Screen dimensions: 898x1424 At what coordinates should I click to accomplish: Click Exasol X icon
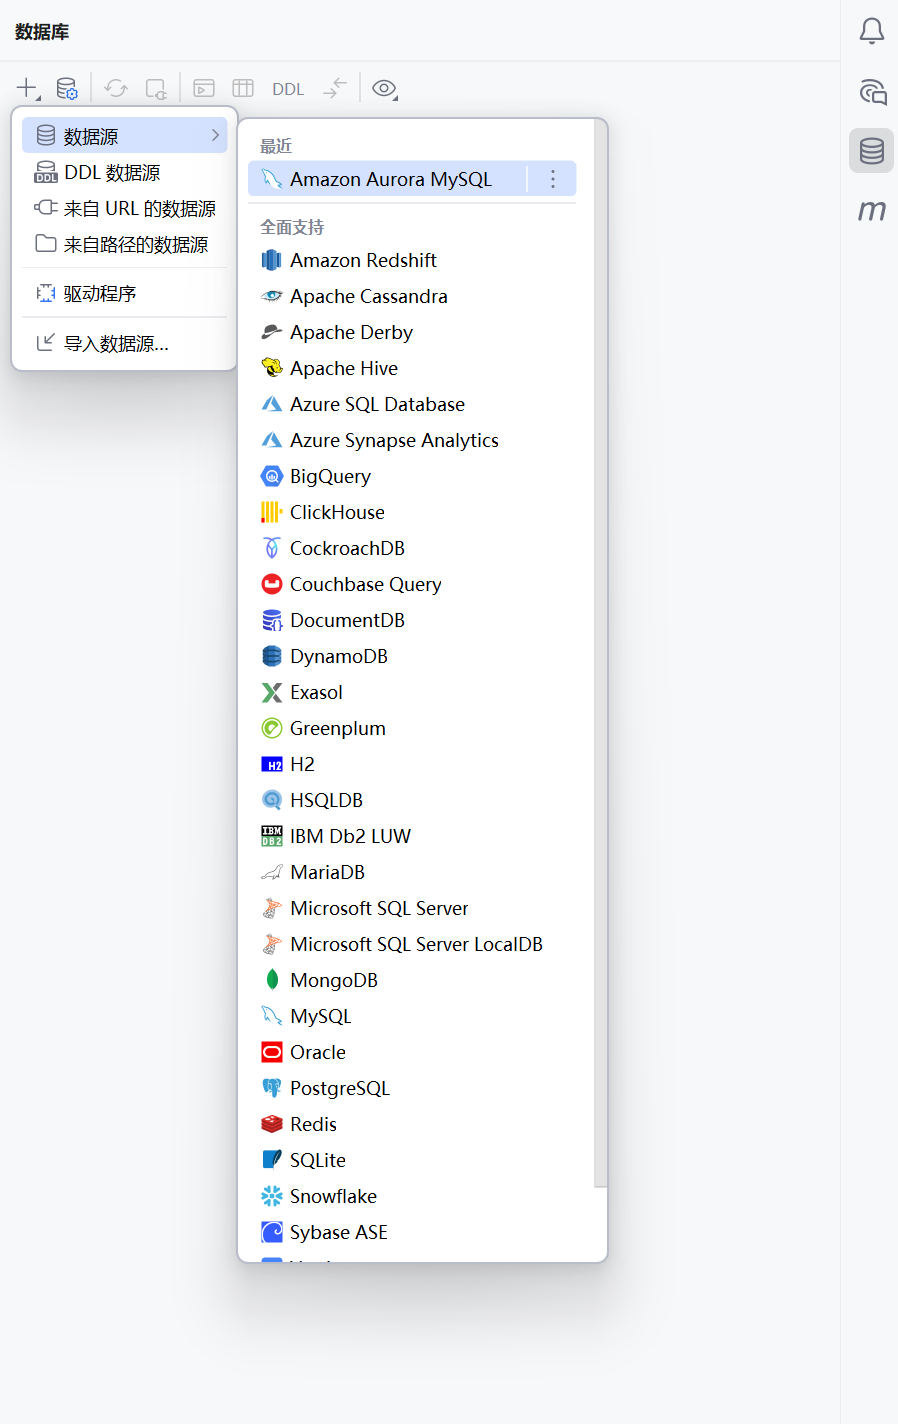click(x=272, y=692)
